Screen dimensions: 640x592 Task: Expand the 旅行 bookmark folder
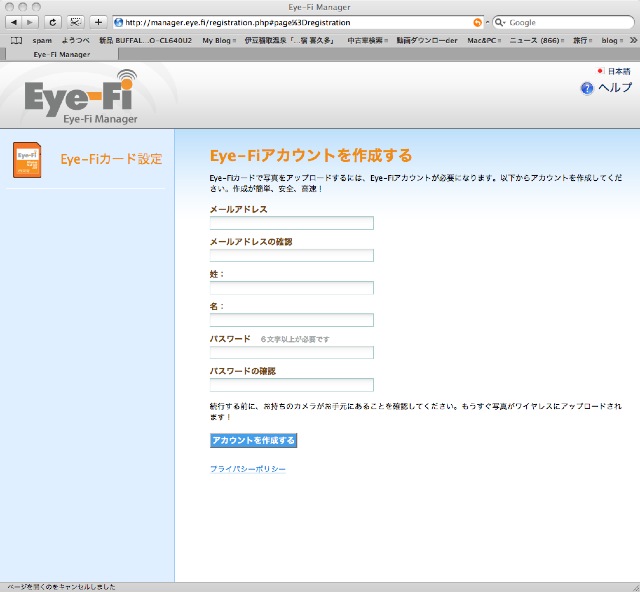pyautogui.click(x=582, y=40)
